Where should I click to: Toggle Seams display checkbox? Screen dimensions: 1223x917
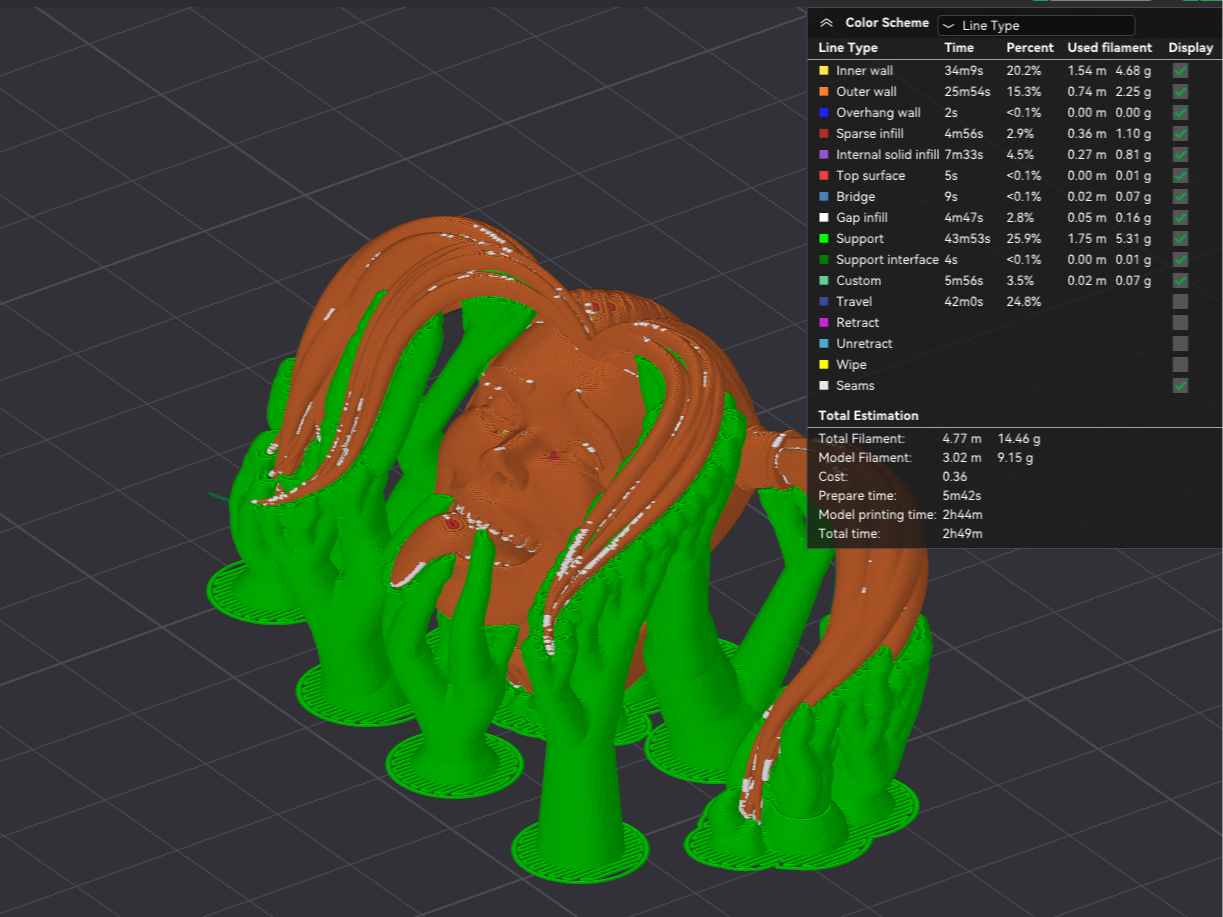coord(1180,385)
